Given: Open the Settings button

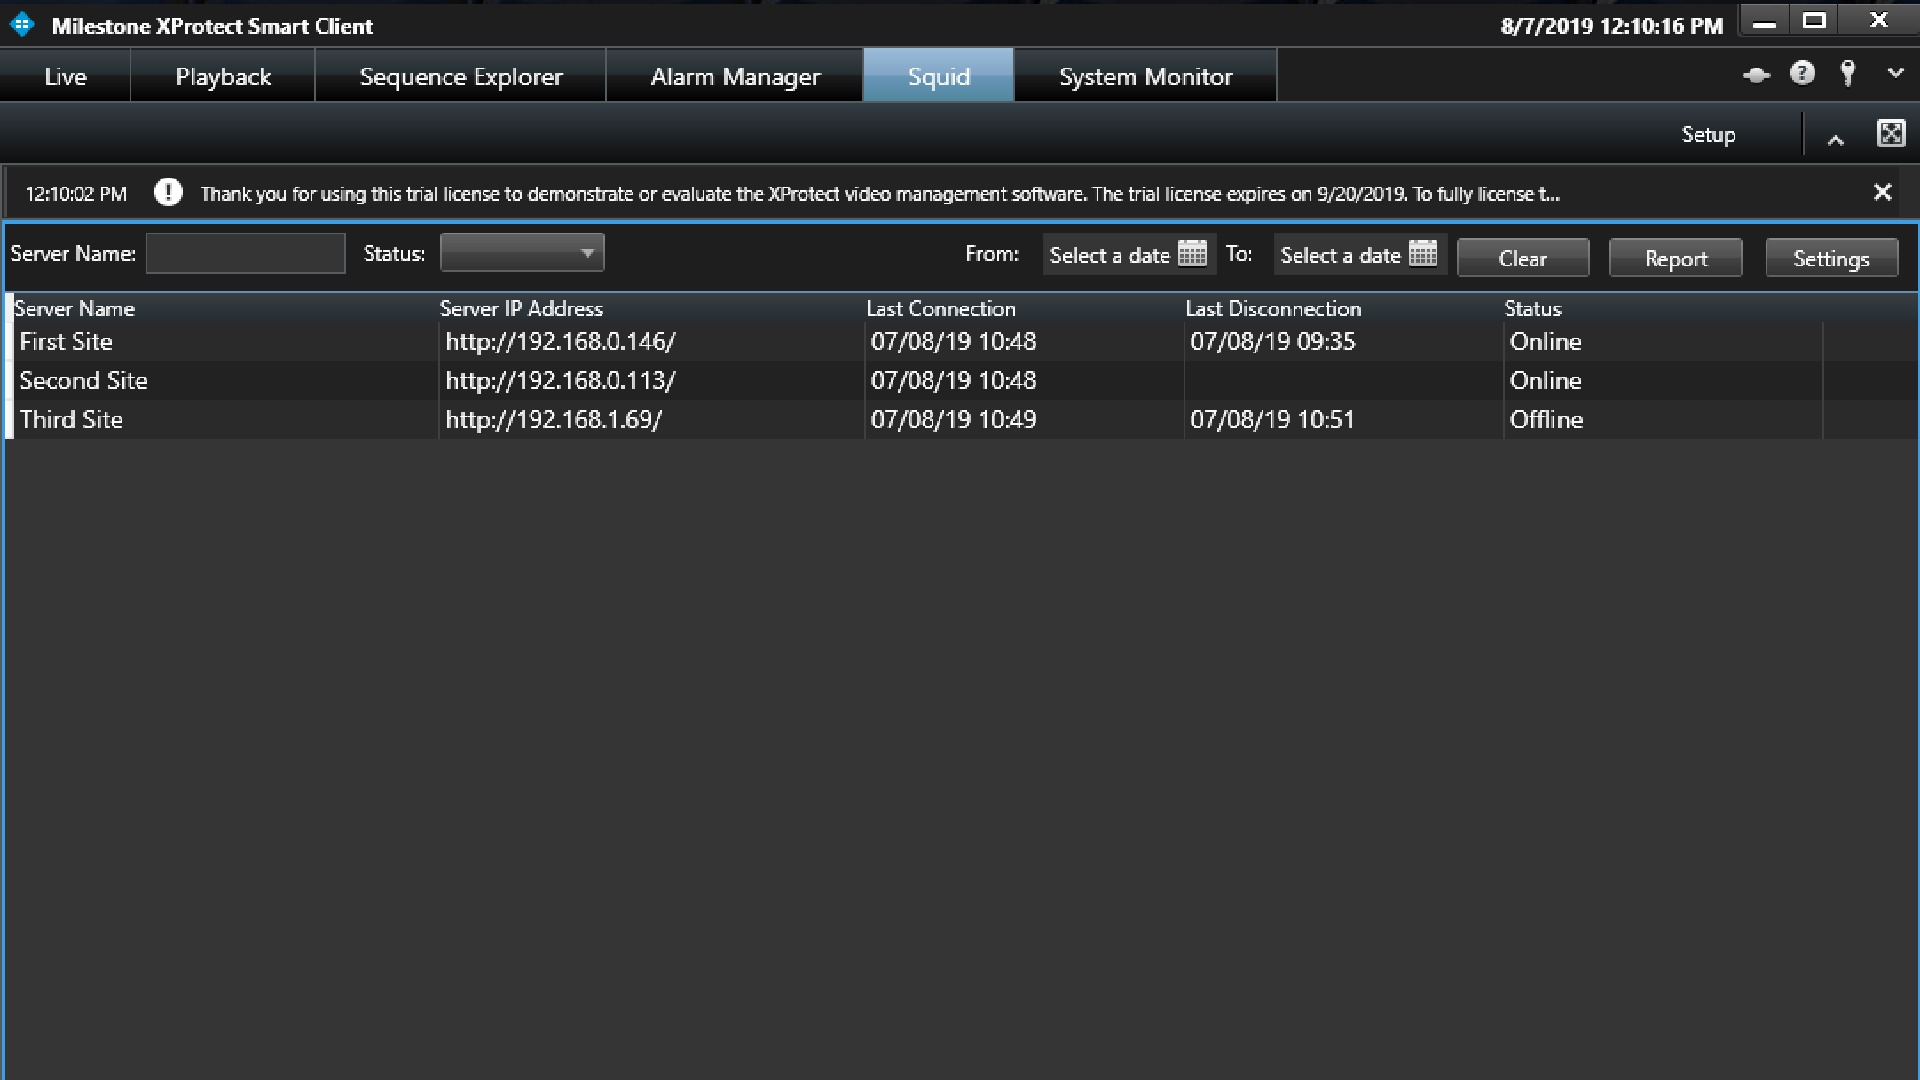Looking at the screenshot, I should (1831, 258).
